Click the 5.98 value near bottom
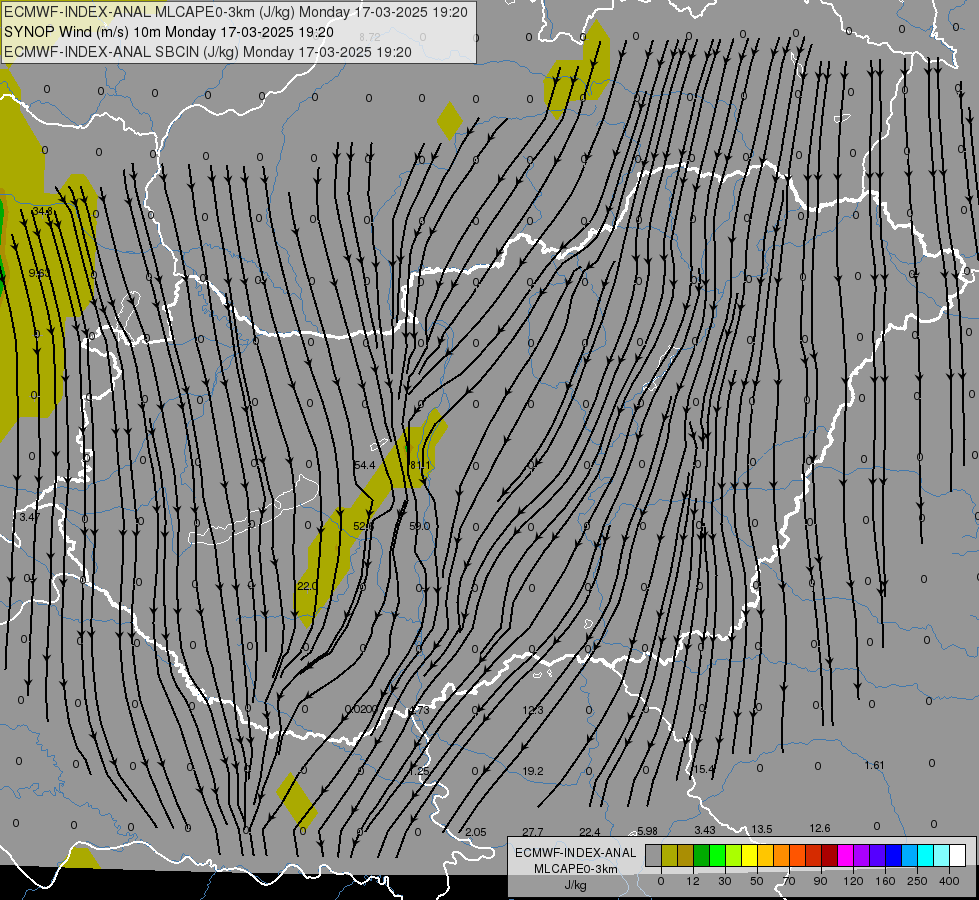 point(647,831)
